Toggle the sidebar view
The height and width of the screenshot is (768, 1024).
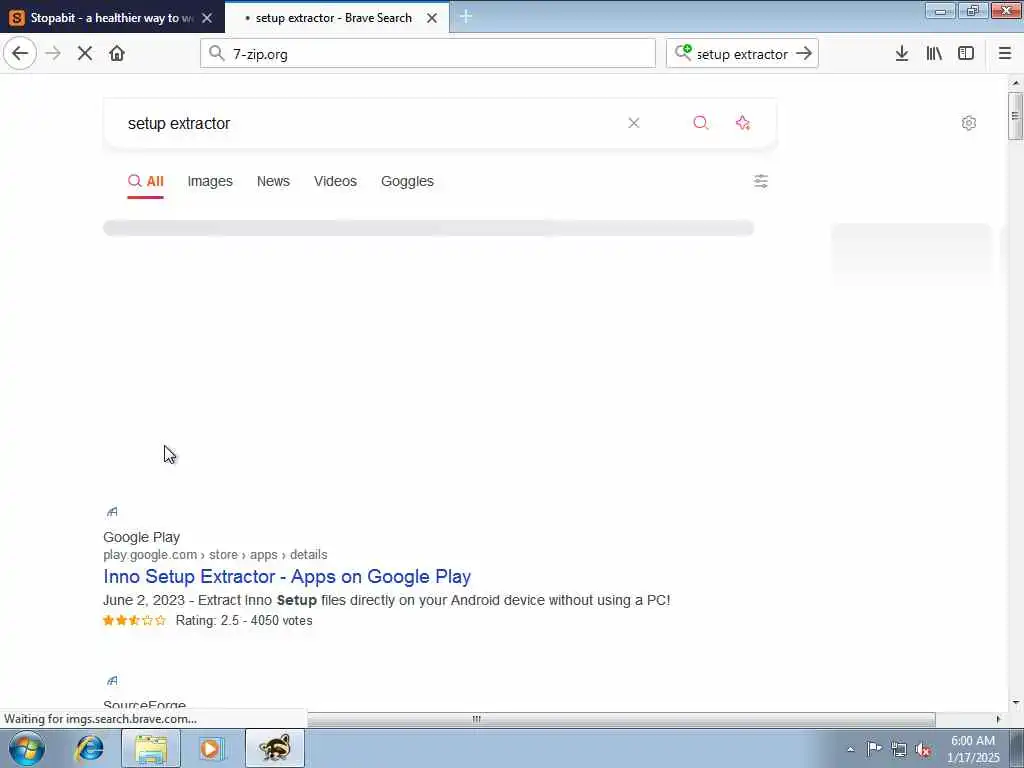coord(966,54)
